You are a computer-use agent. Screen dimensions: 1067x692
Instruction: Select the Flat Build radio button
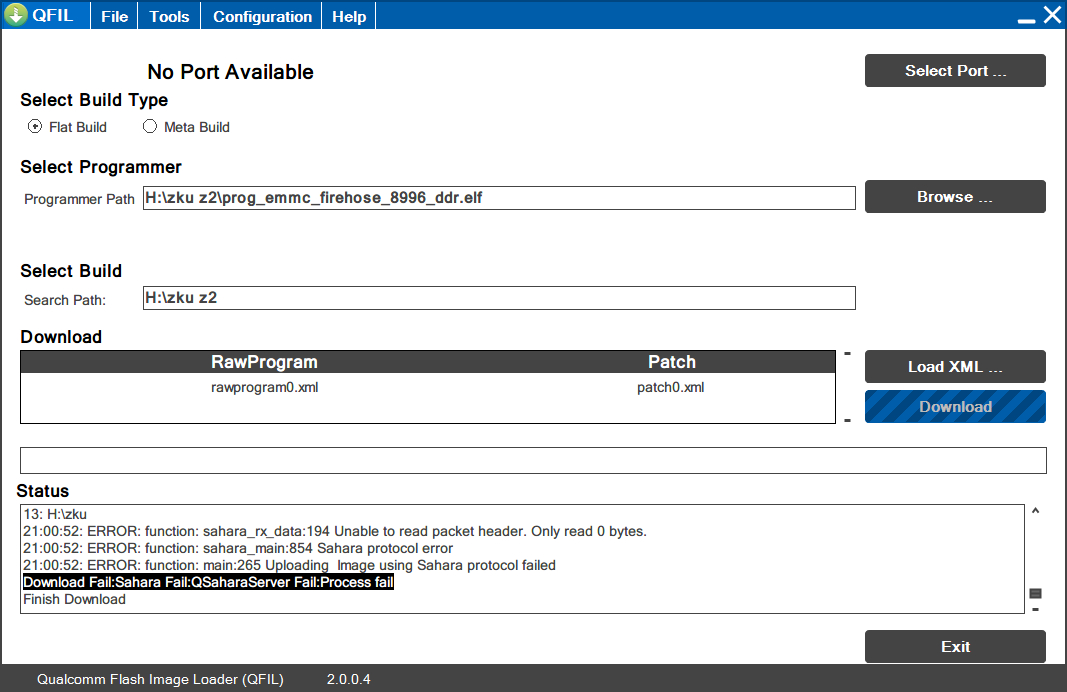(35, 127)
